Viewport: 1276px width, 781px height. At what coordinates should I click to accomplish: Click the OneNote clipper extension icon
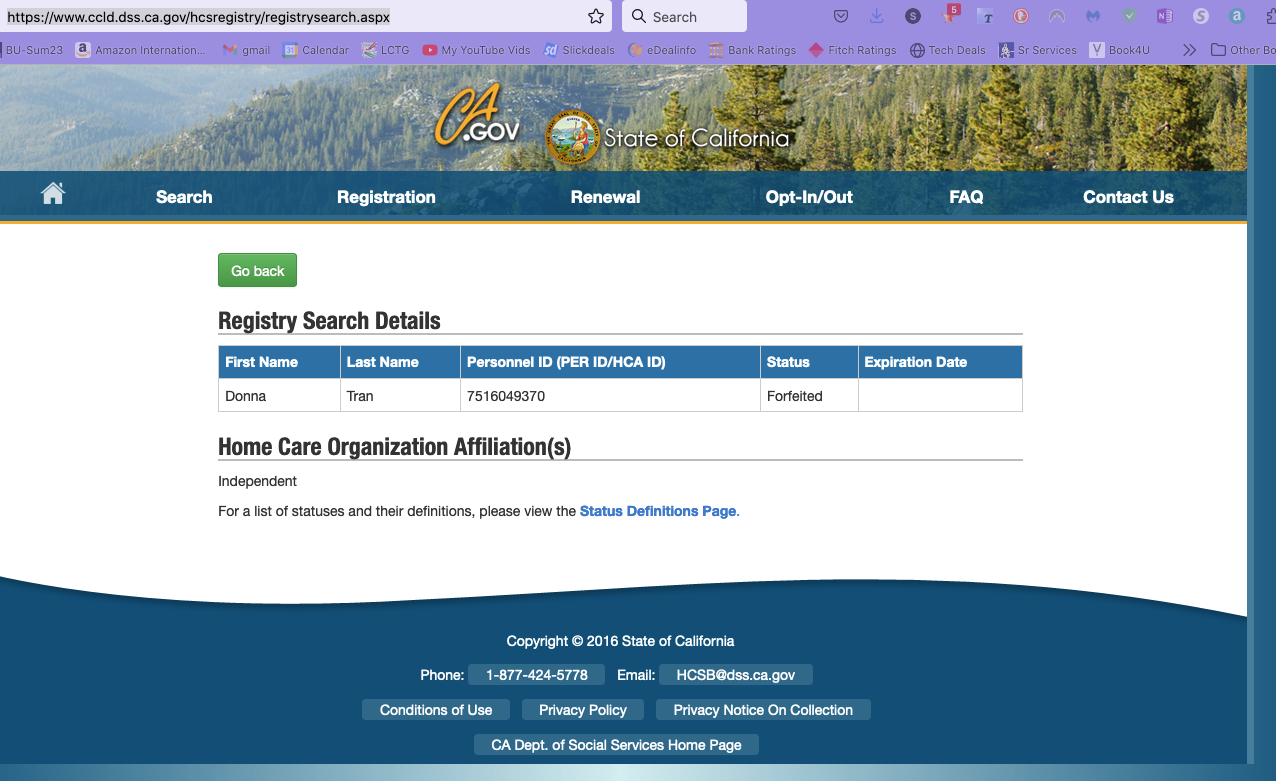(x=1164, y=17)
